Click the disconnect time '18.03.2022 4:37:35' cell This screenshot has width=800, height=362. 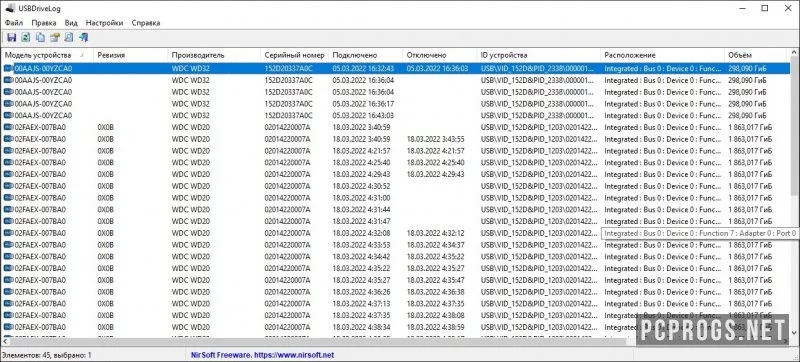(436, 303)
